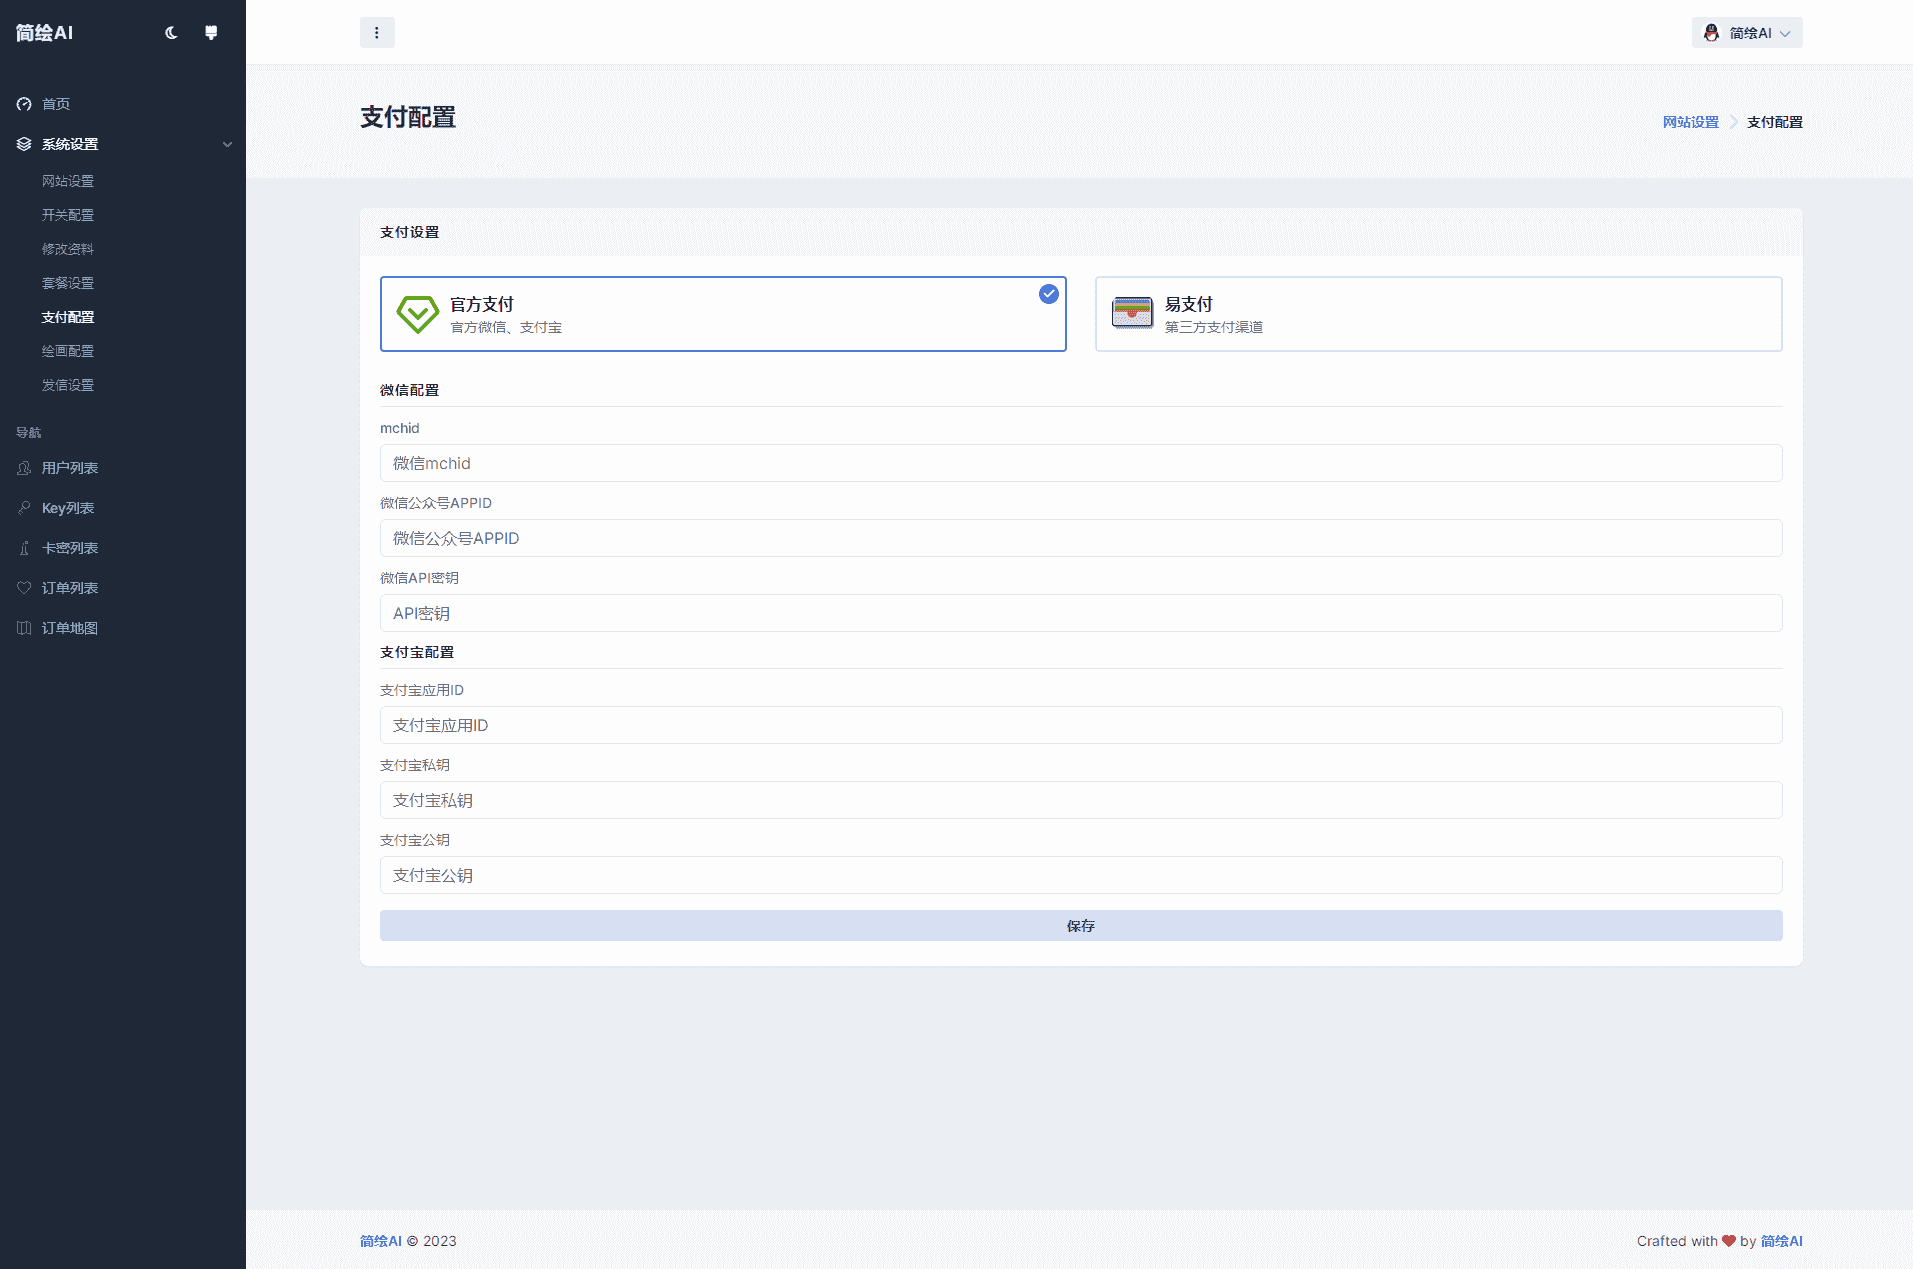1913x1269 pixels.
Task: Click the 微信mchid input field
Action: 1080,463
